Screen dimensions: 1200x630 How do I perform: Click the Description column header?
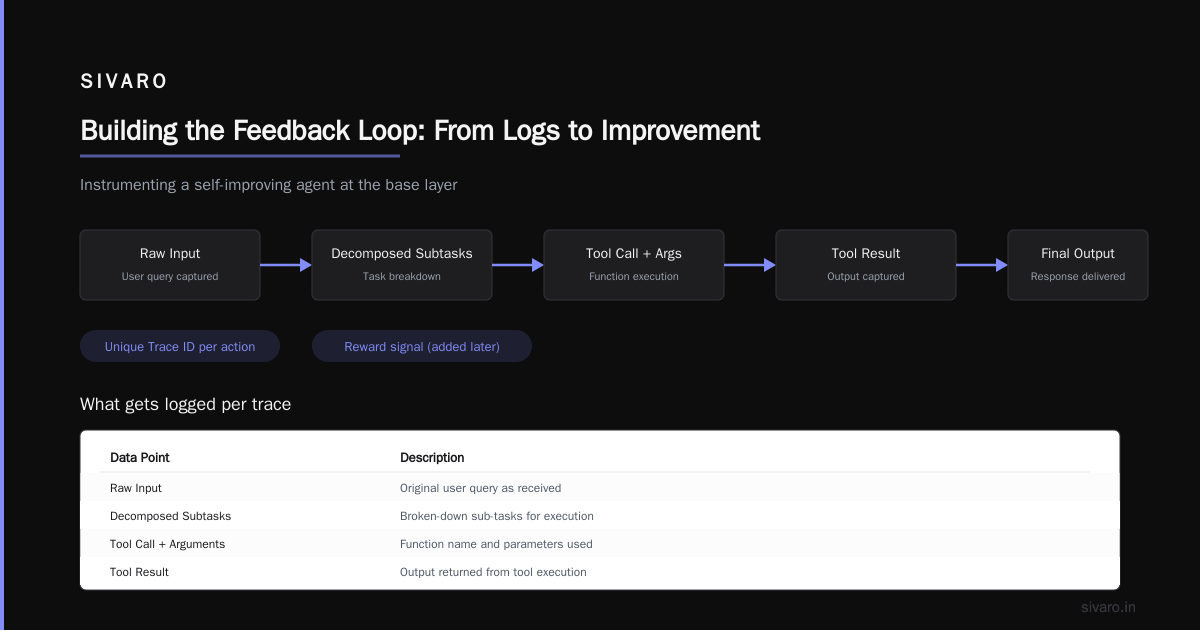click(x=432, y=458)
